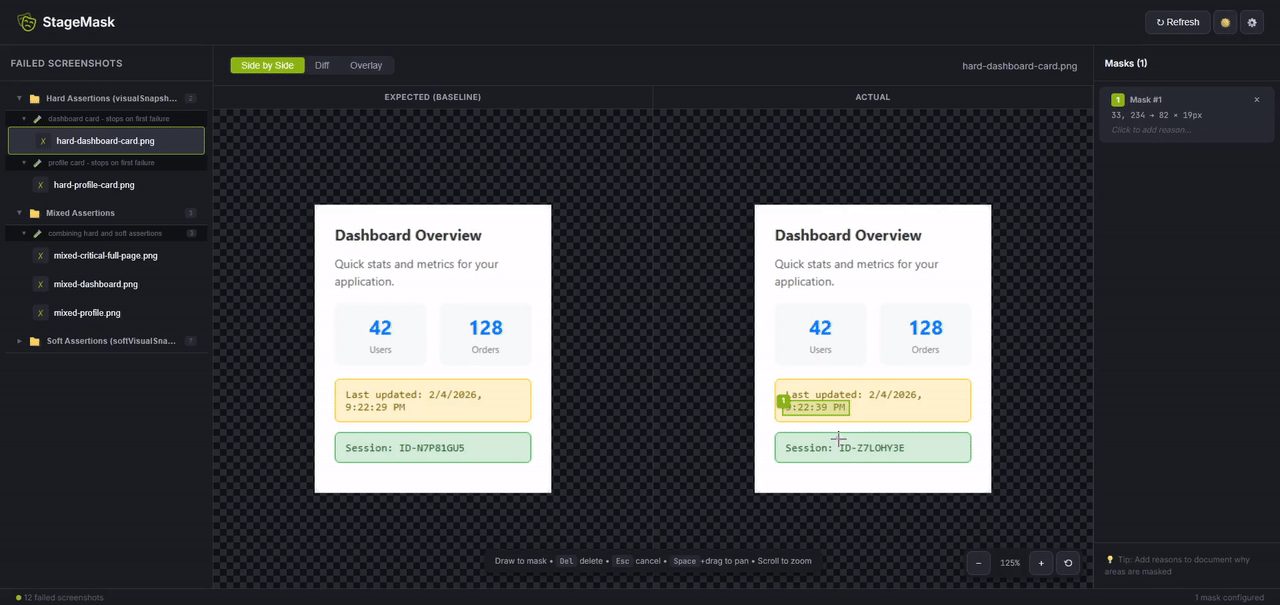Reset zoom with the circular arrow icon
This screenshot has height=605, width=1280.
click(x=1068, y=563)
